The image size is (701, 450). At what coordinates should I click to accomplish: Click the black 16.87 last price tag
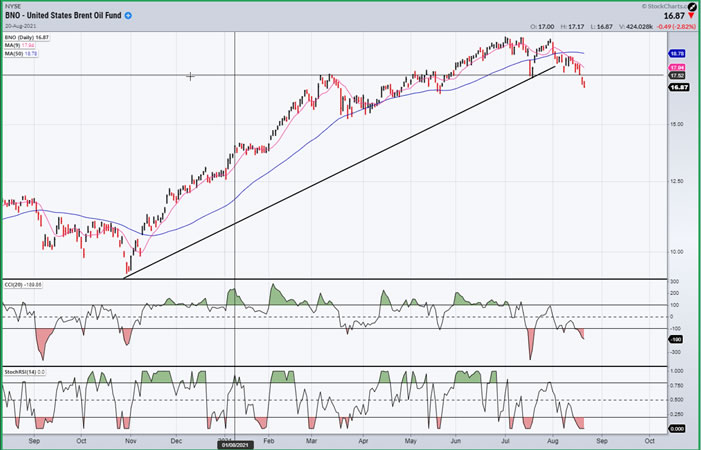pos(678,87)
